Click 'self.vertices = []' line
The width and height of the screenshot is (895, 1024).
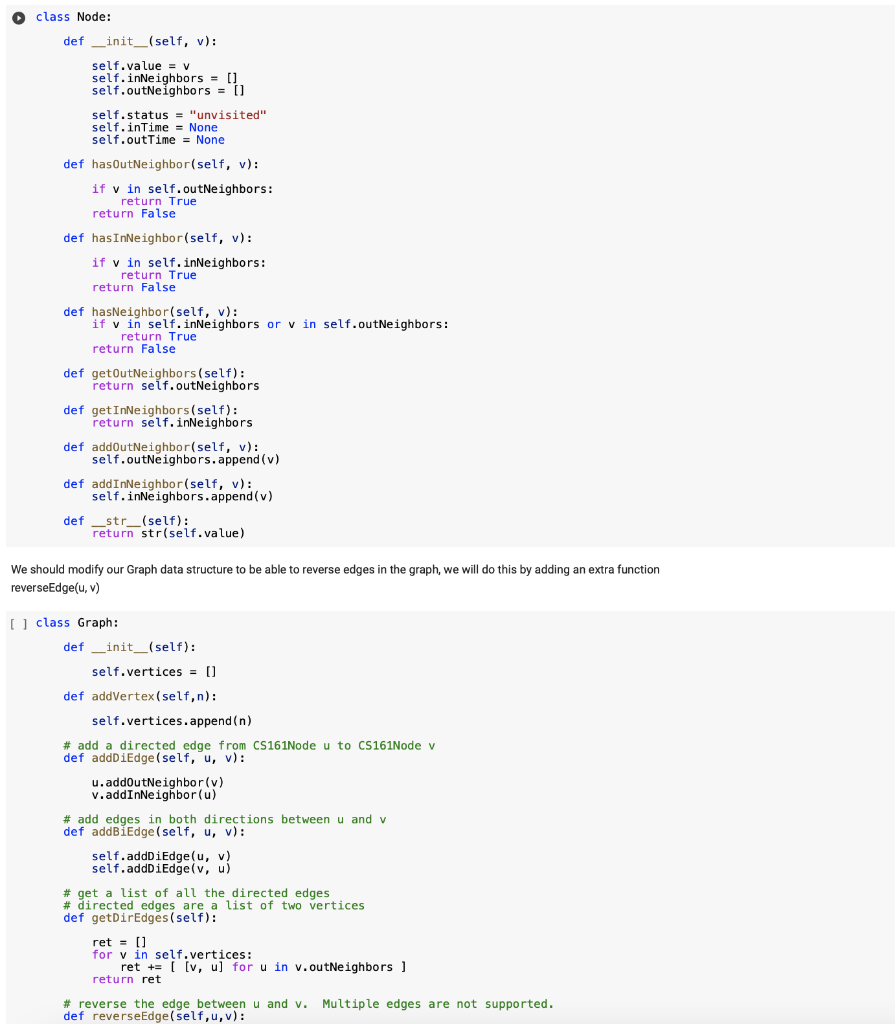coord(154,672)
